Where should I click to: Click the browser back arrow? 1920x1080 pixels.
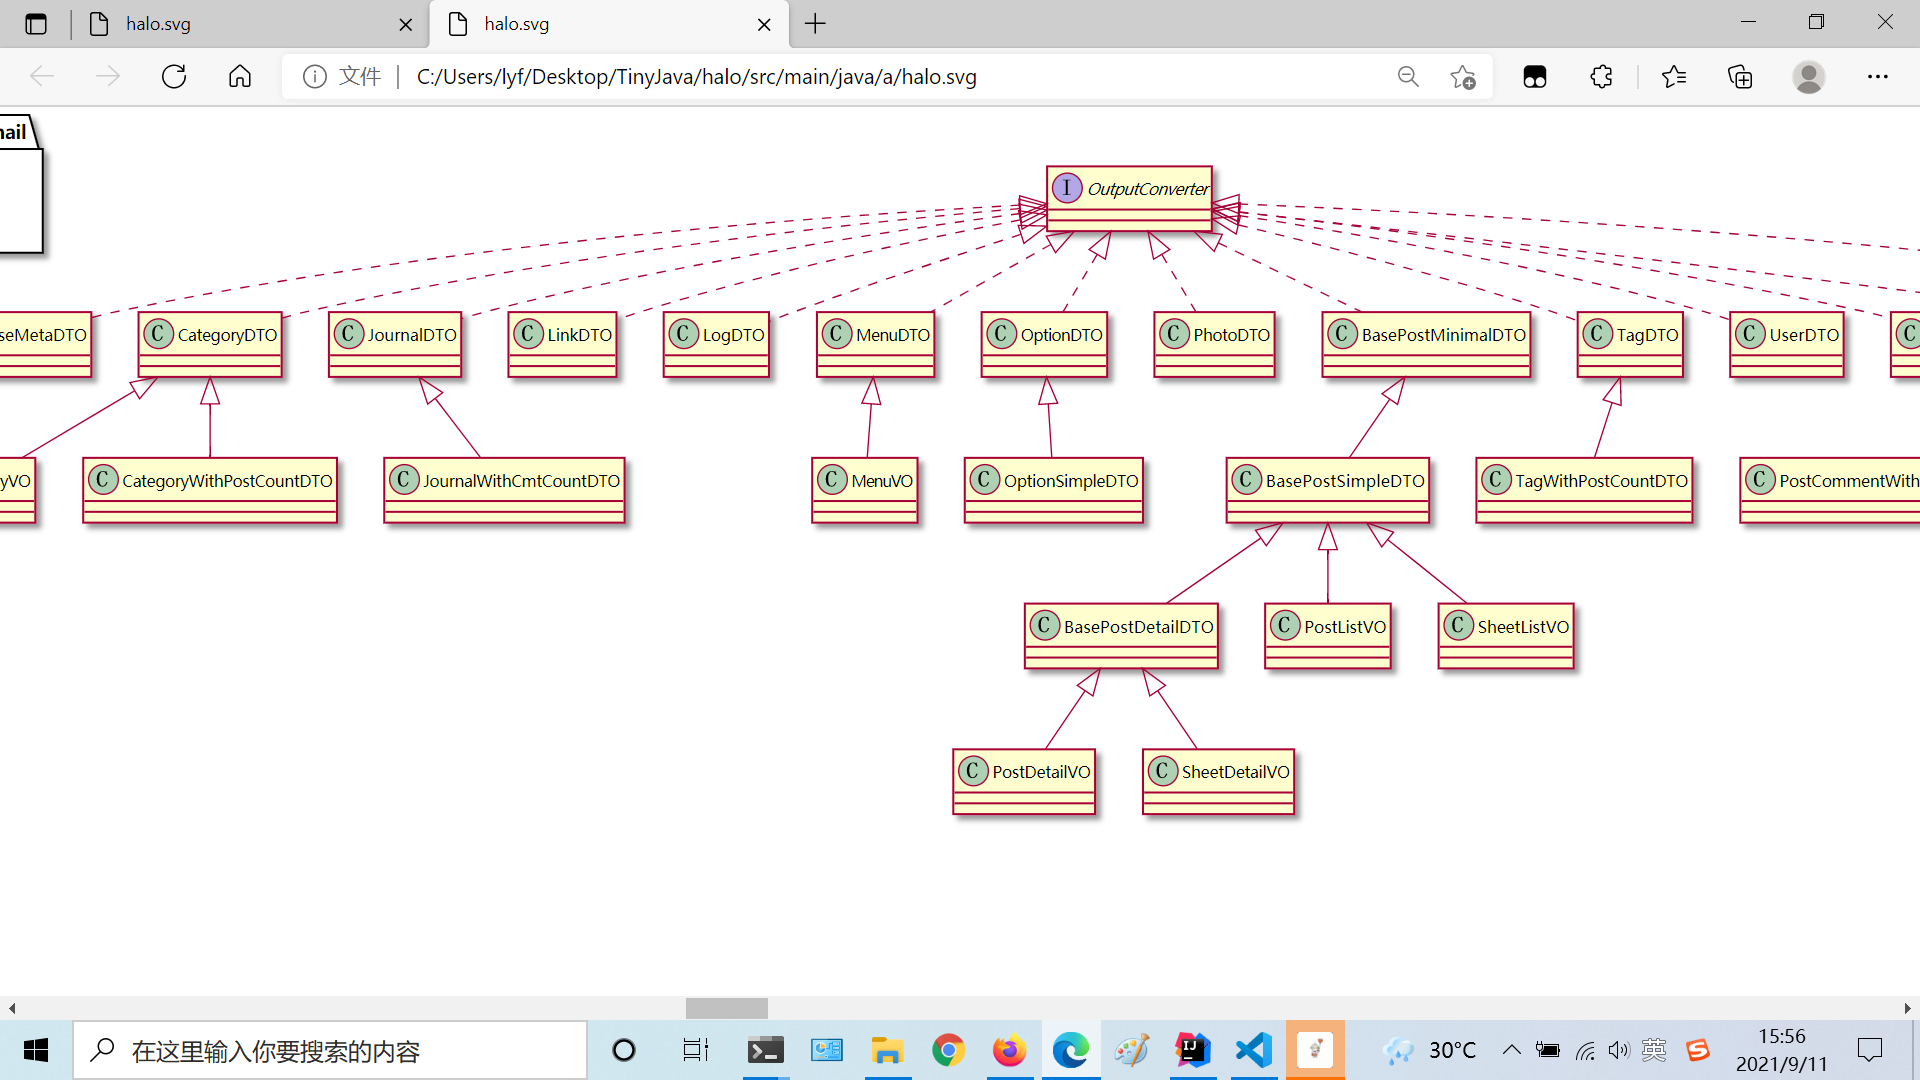[42, 77]
